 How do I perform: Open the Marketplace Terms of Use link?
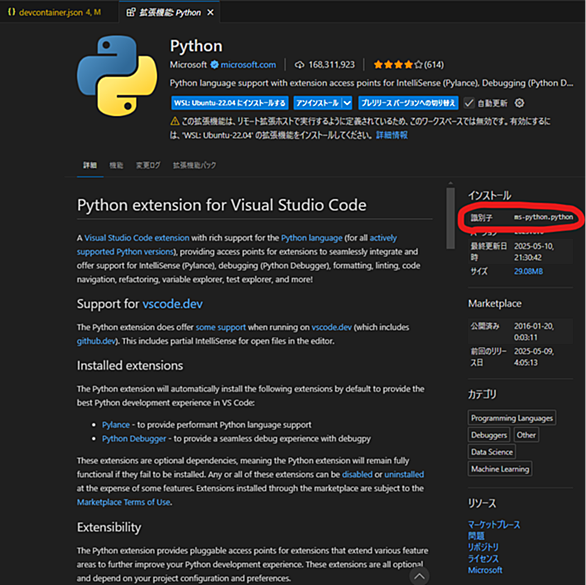click(x=124, y=502)
